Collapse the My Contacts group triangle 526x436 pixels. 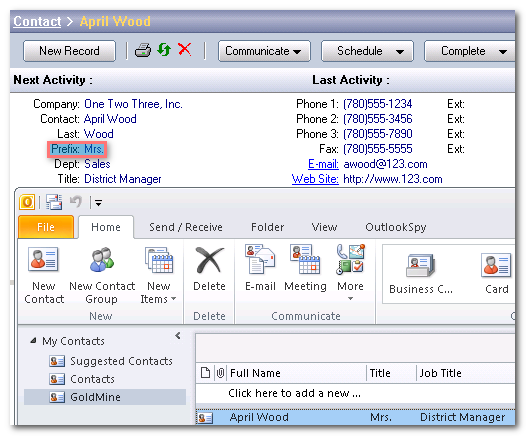33,341
